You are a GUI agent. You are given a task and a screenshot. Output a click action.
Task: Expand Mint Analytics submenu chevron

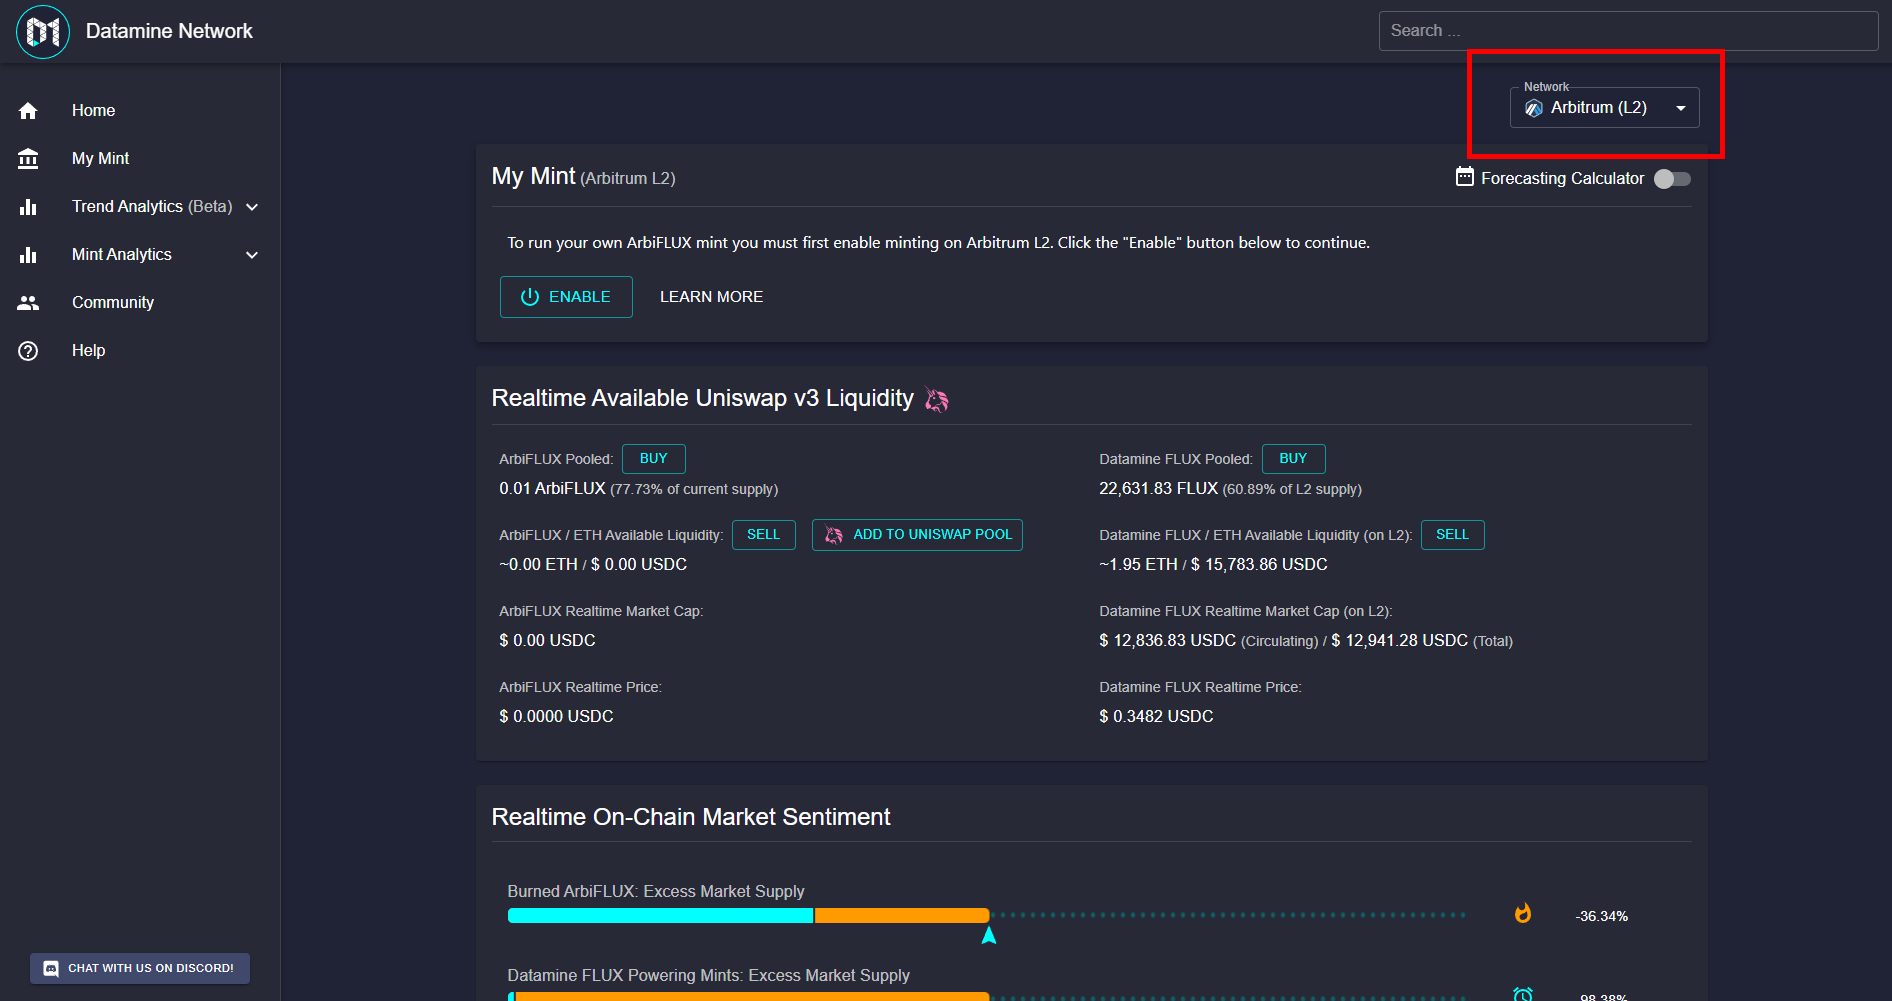tap(252, 255)
